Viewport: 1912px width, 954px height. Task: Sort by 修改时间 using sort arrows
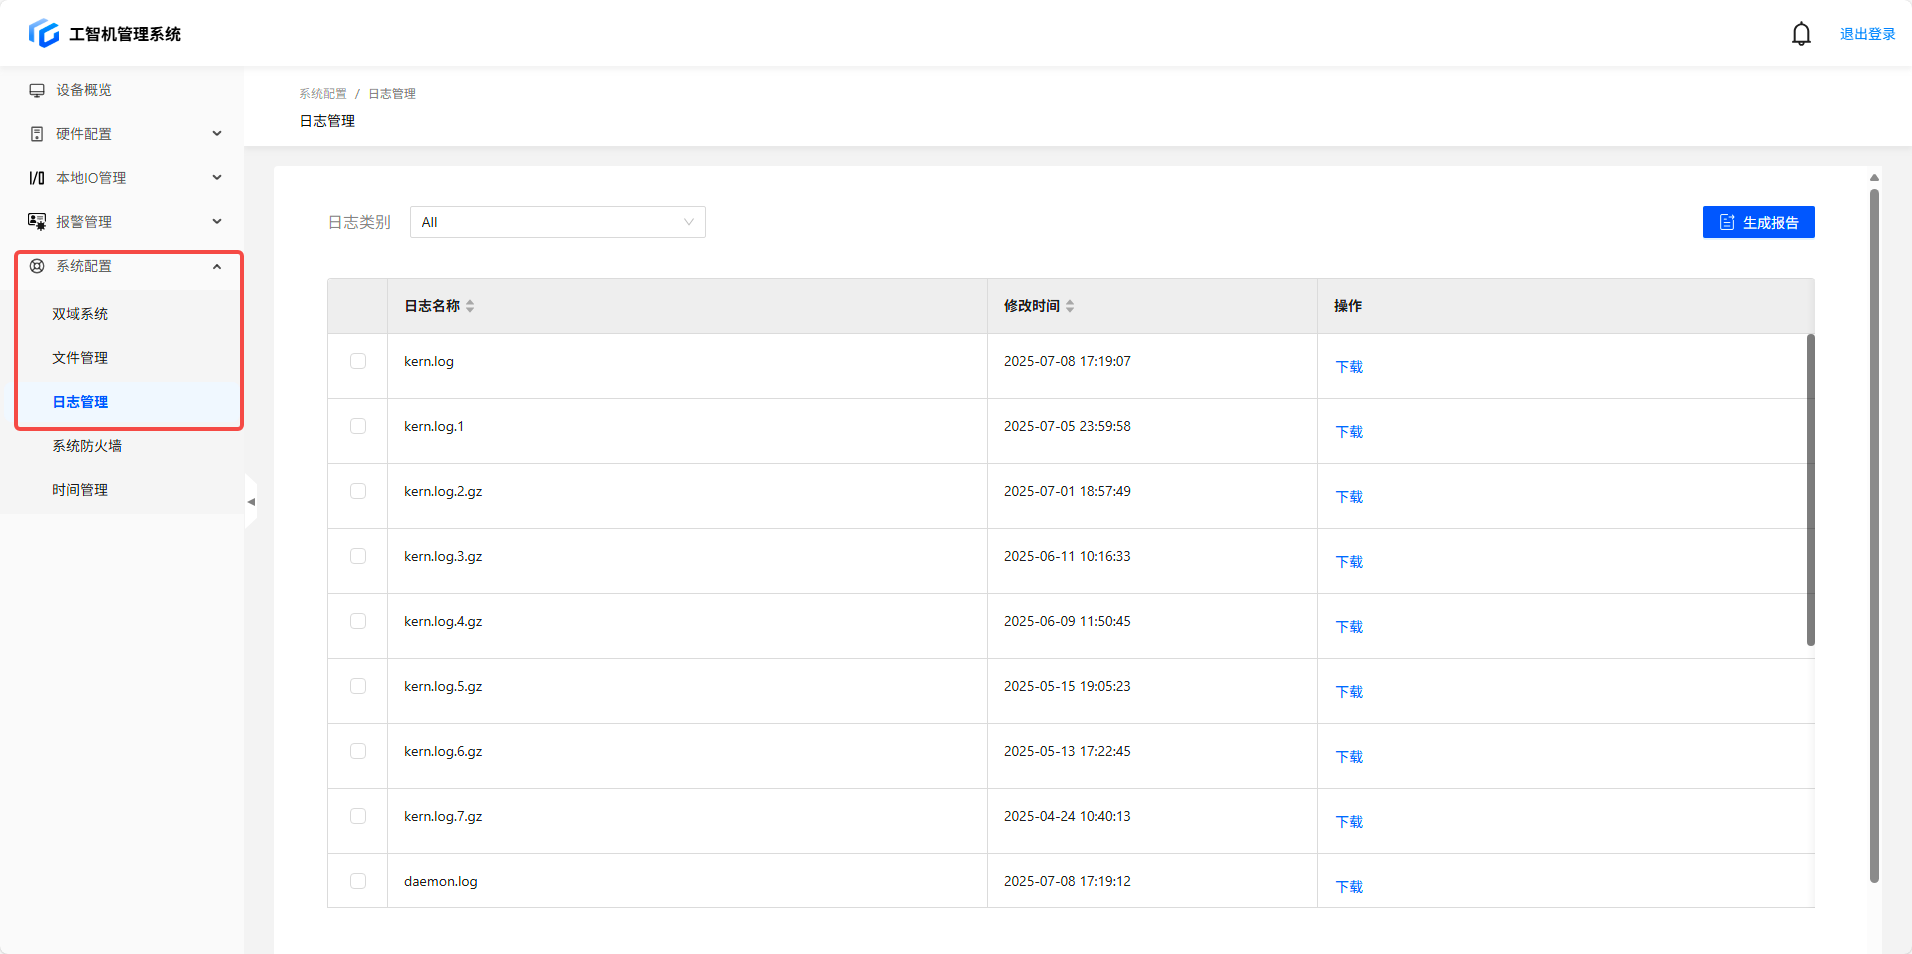[x=1070, y=306]
